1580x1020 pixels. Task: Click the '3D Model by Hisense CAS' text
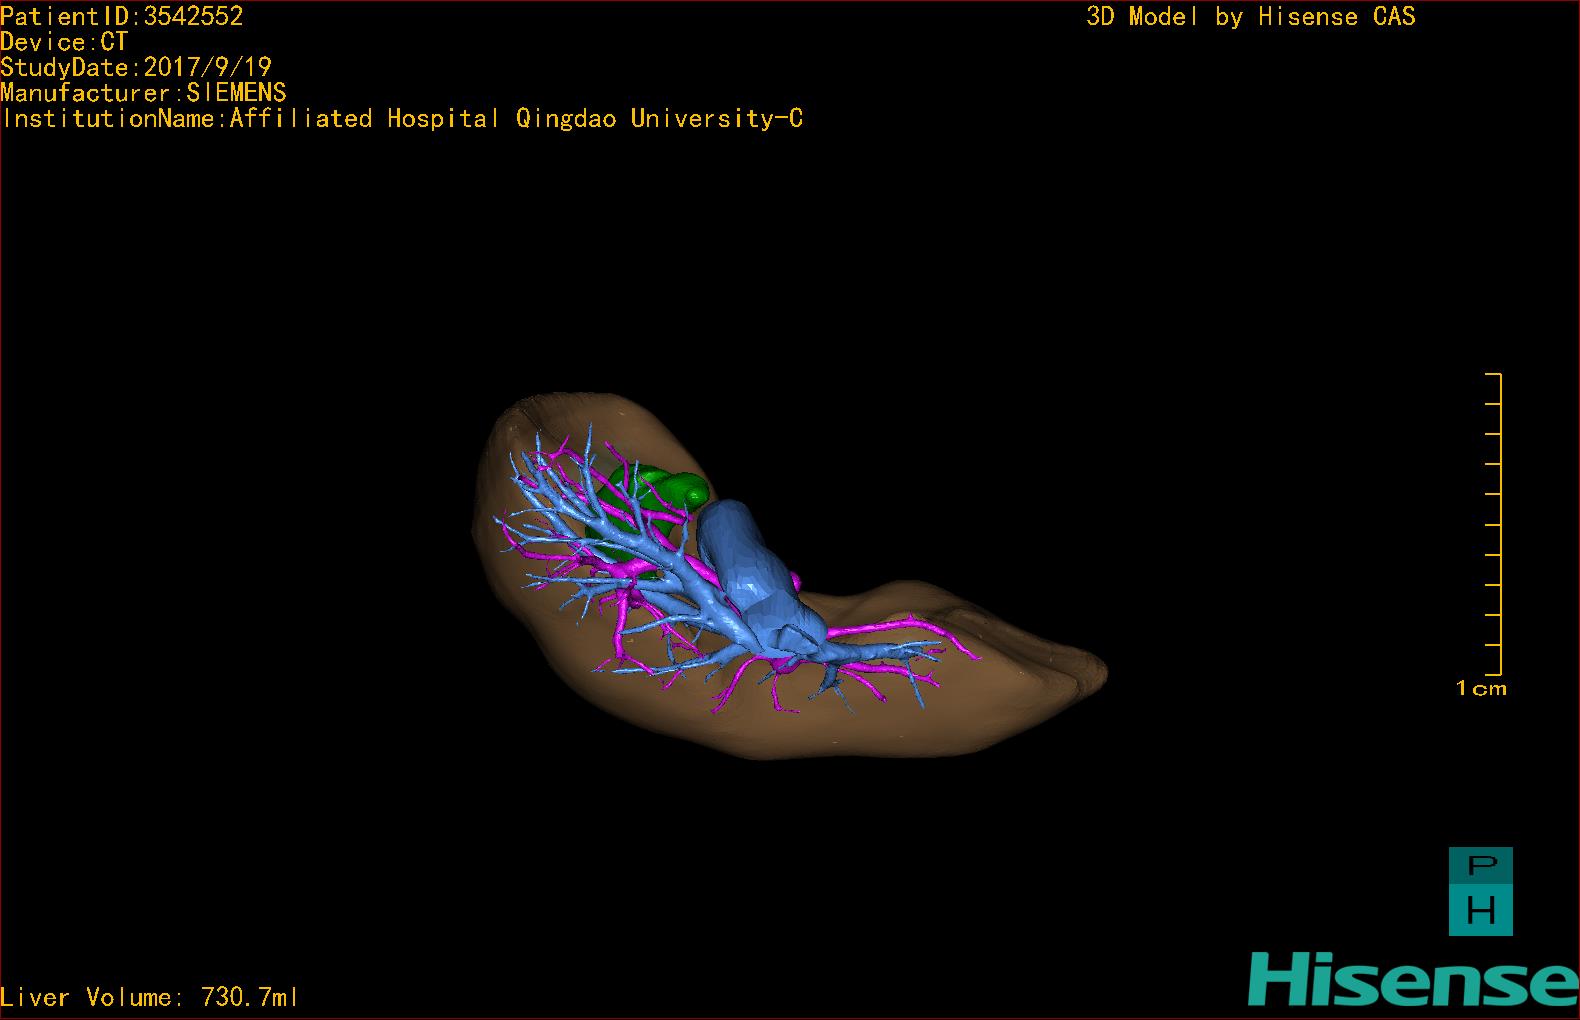pyautogui.click(x=1251, y=16)
